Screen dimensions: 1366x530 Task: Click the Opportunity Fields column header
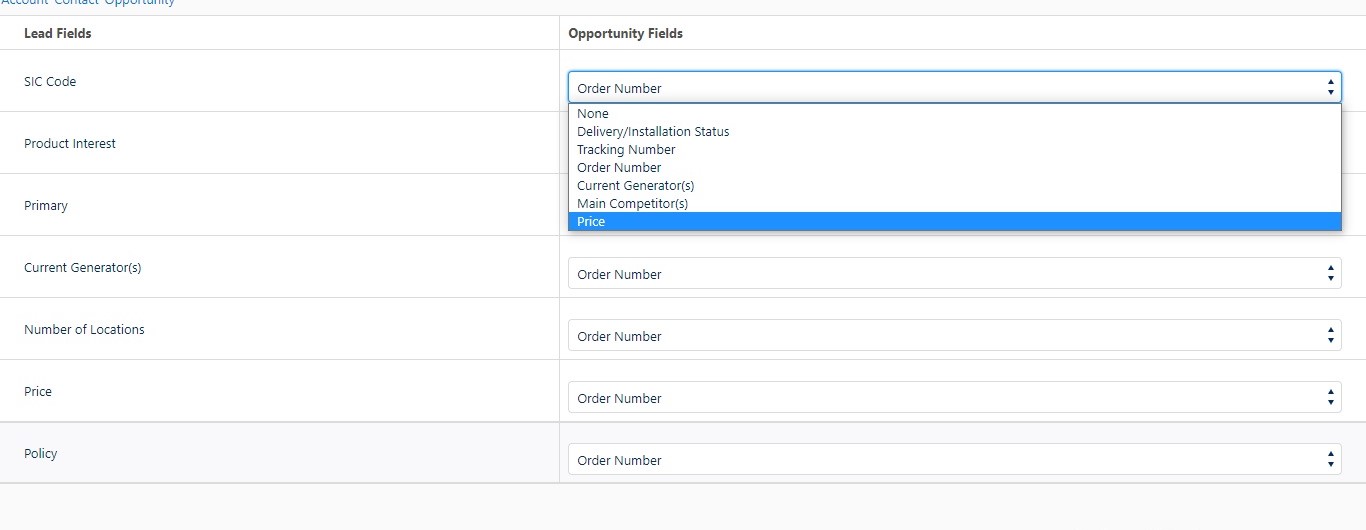(626, 34)
